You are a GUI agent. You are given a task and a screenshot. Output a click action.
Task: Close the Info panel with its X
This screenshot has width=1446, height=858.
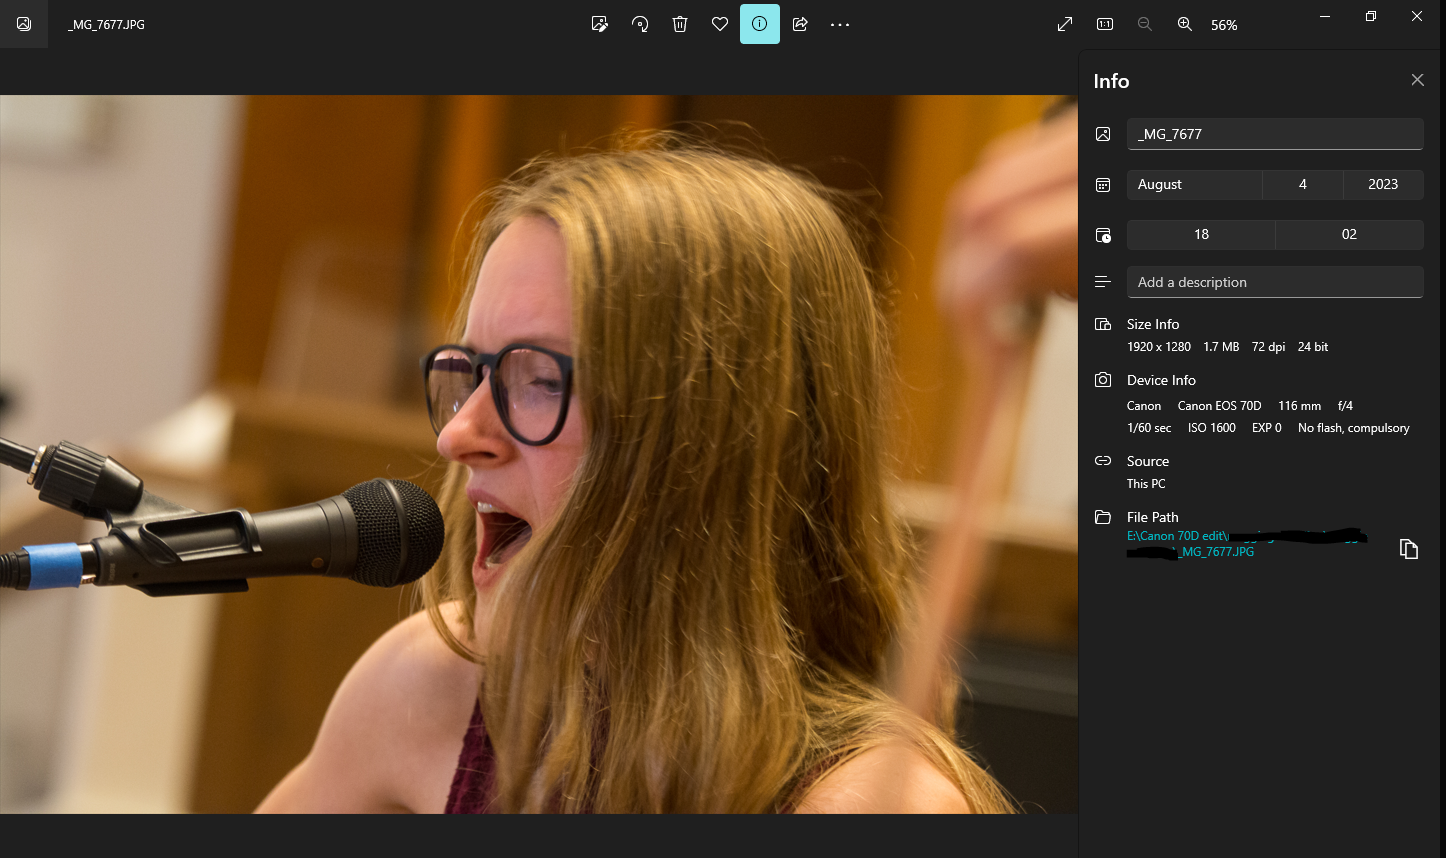[x=1417, y=80]
